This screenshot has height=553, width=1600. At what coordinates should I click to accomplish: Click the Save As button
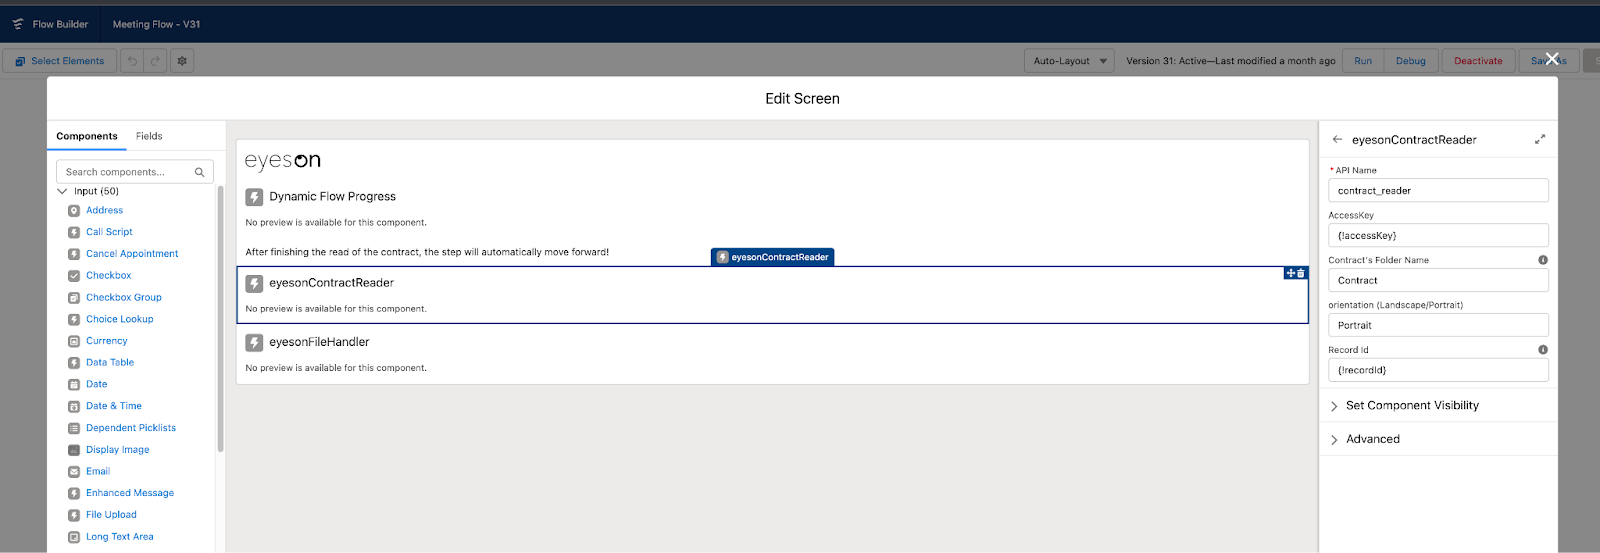coord(1549,61)
